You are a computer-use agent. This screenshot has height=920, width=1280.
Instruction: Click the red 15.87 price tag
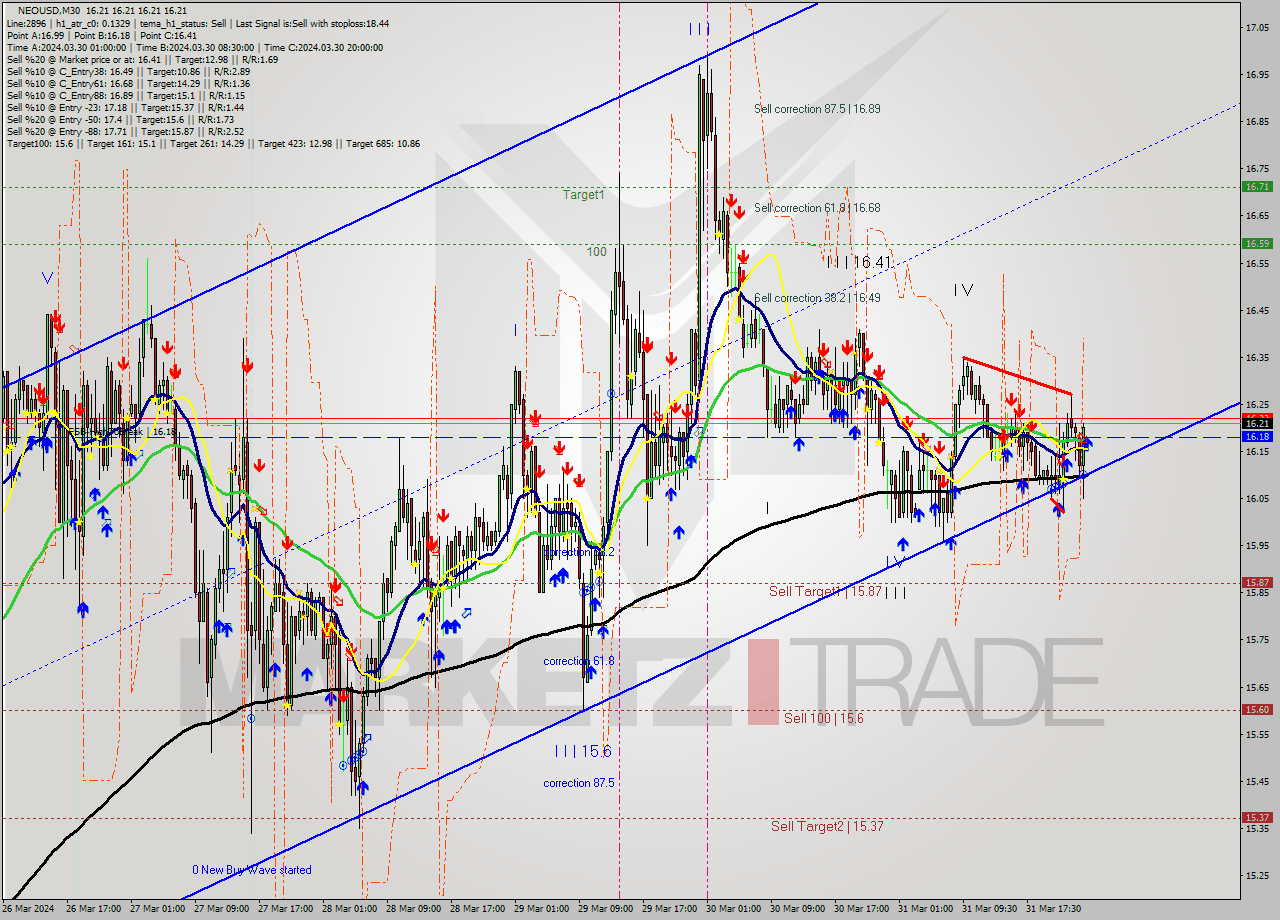1257,582
